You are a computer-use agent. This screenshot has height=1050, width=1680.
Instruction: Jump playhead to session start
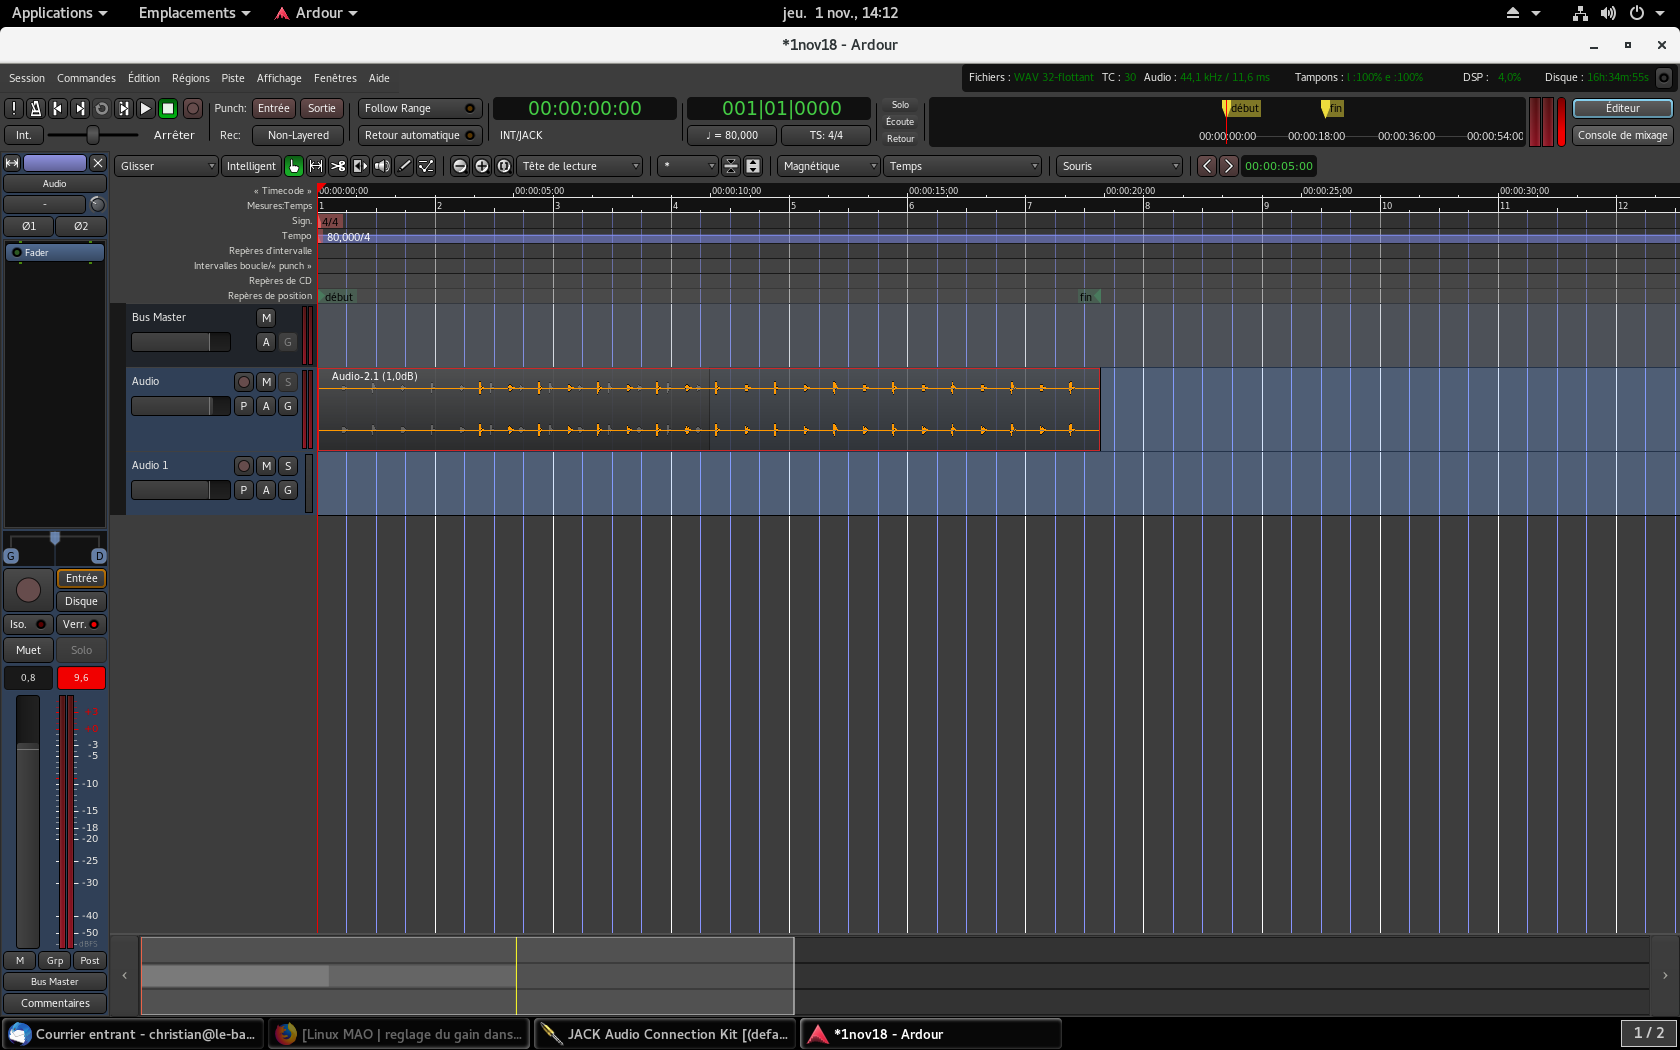click(58, 108)
